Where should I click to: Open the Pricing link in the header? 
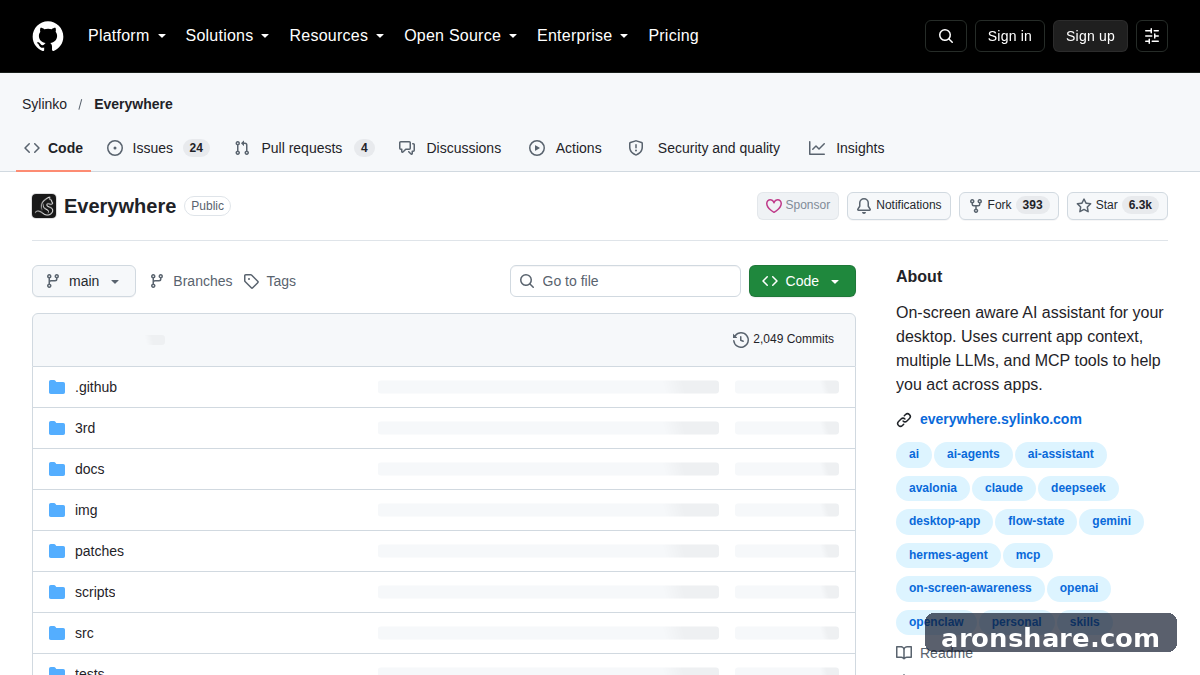coord(673,36)
